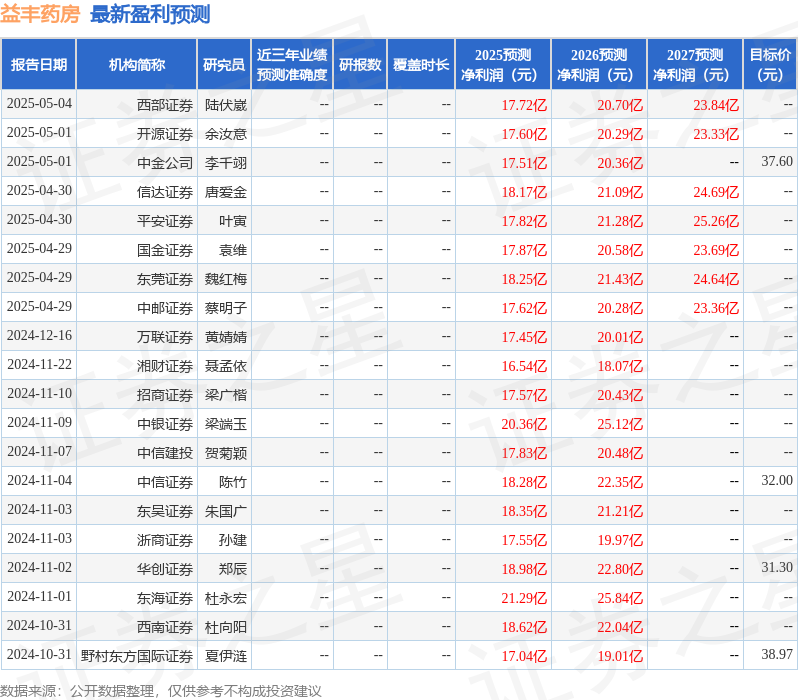Viewport: 798px width, 700px height.
Task: Click the 目标价 column header
Action: click(x=770, y=65)
